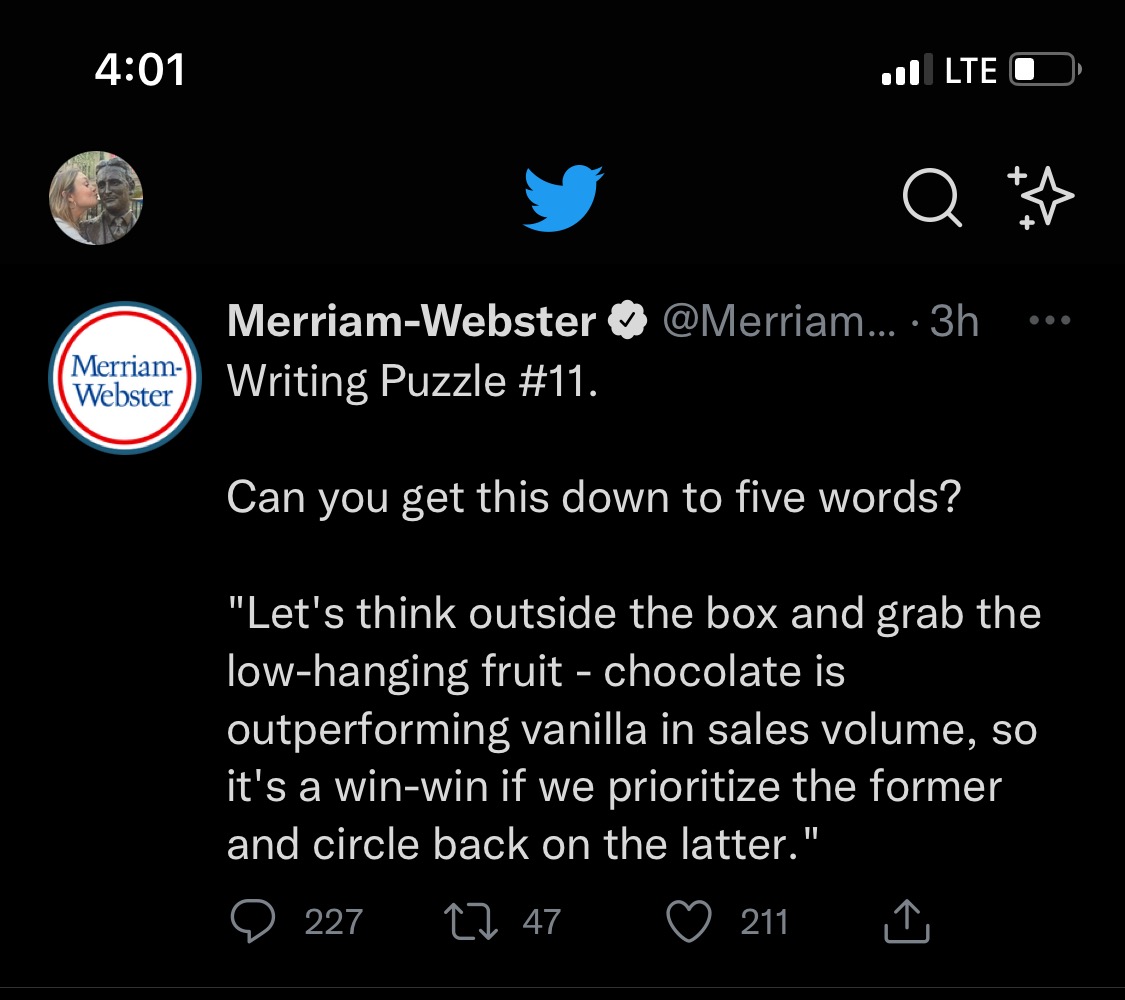
Task: Reply to the Writing Puzzle tweet
Action: (x=252, y=921)
